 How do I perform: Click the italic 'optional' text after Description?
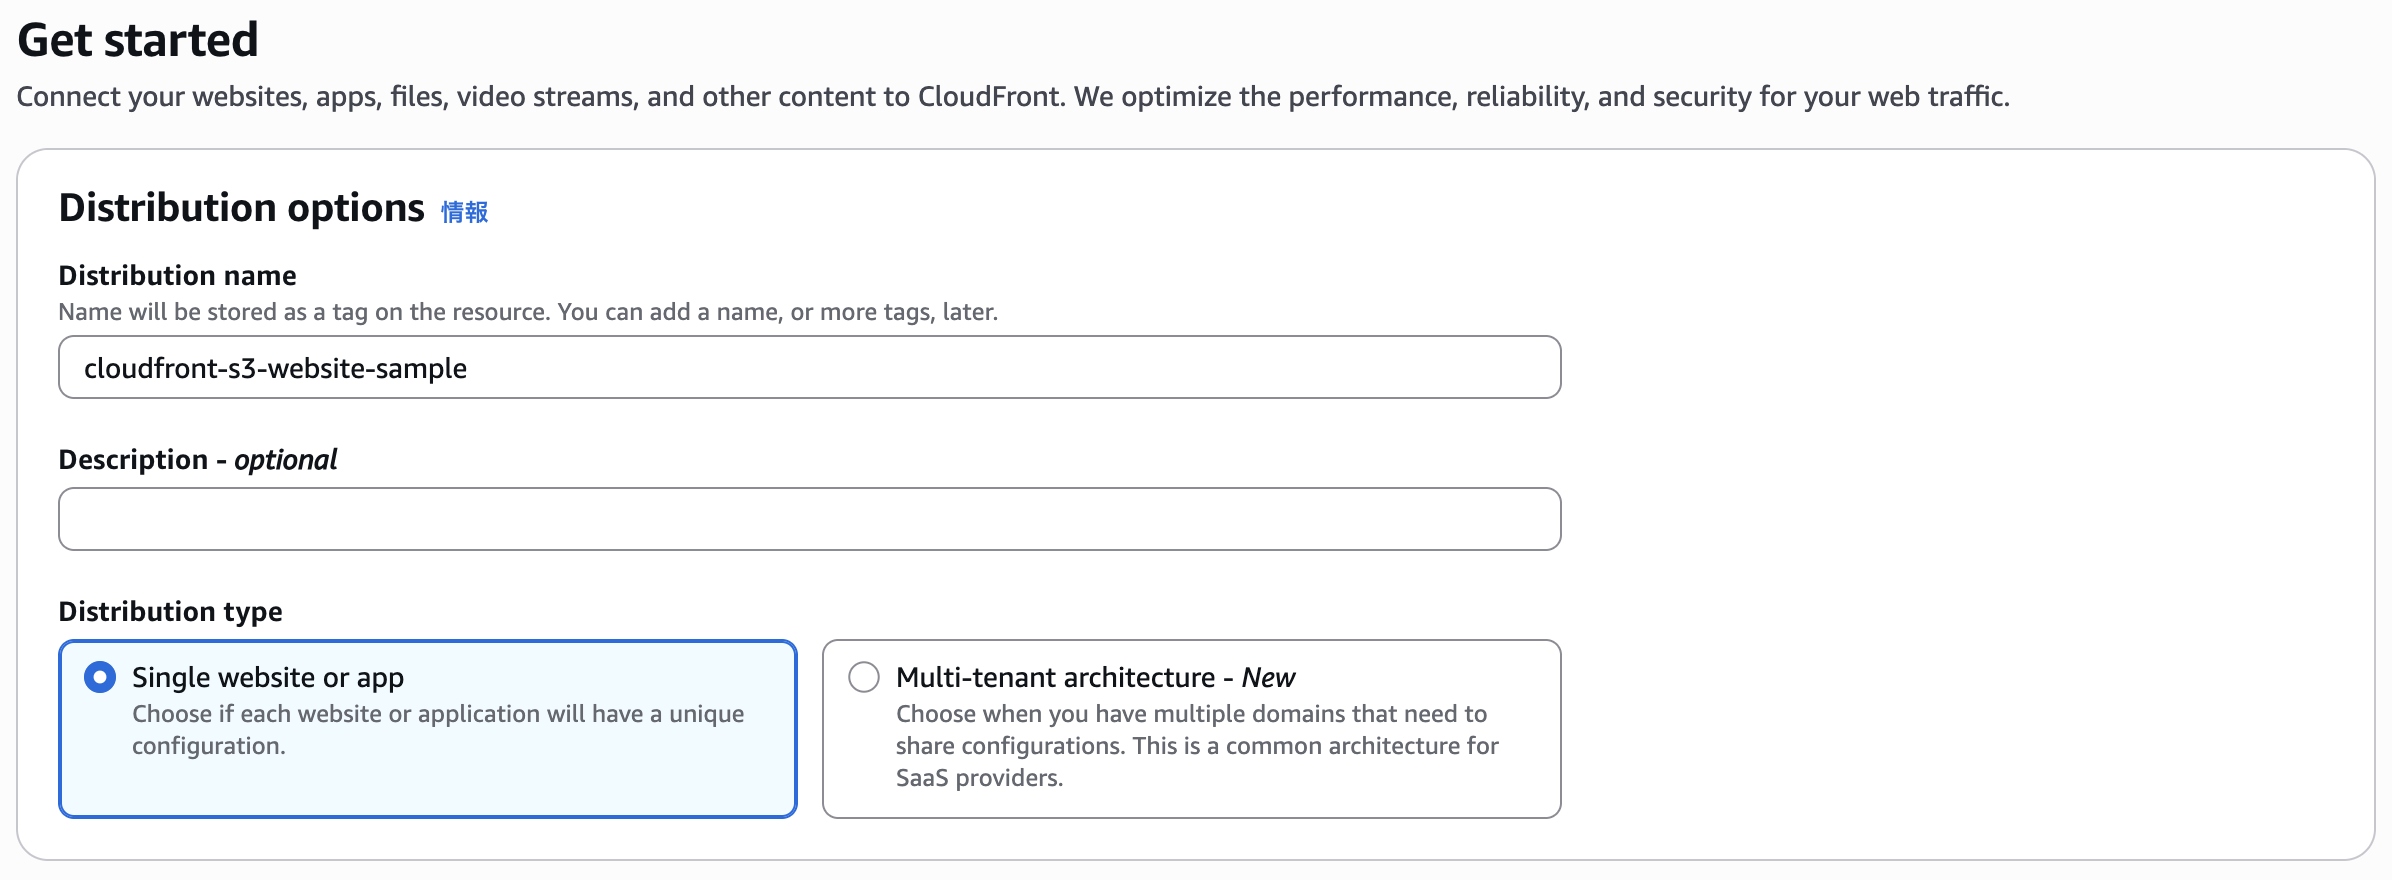pos(286,459)
